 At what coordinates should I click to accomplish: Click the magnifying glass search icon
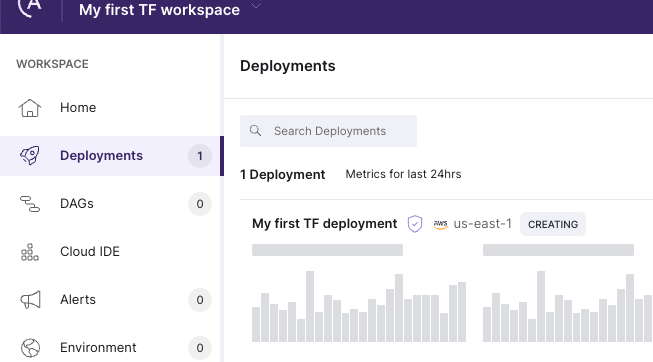pos(255,131)
